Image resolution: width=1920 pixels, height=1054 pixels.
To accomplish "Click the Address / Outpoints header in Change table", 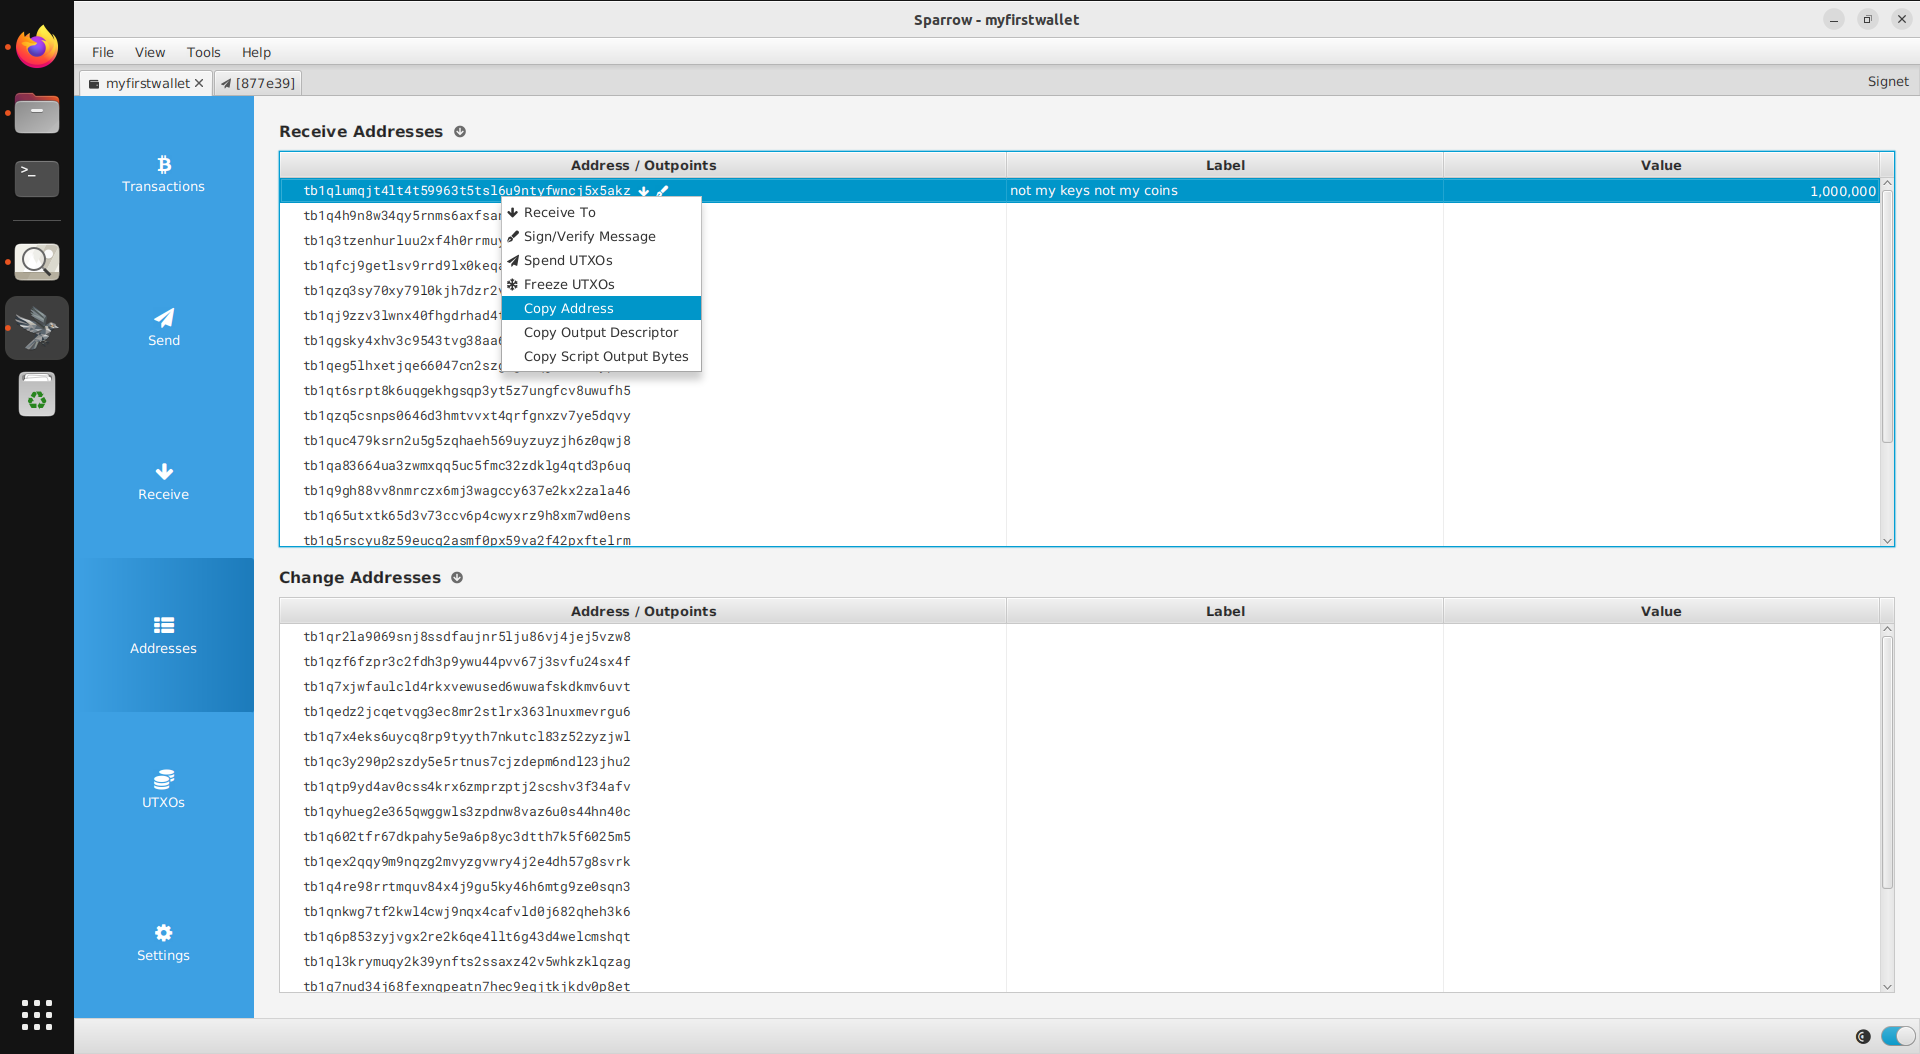I will click(x=643, y=611).
